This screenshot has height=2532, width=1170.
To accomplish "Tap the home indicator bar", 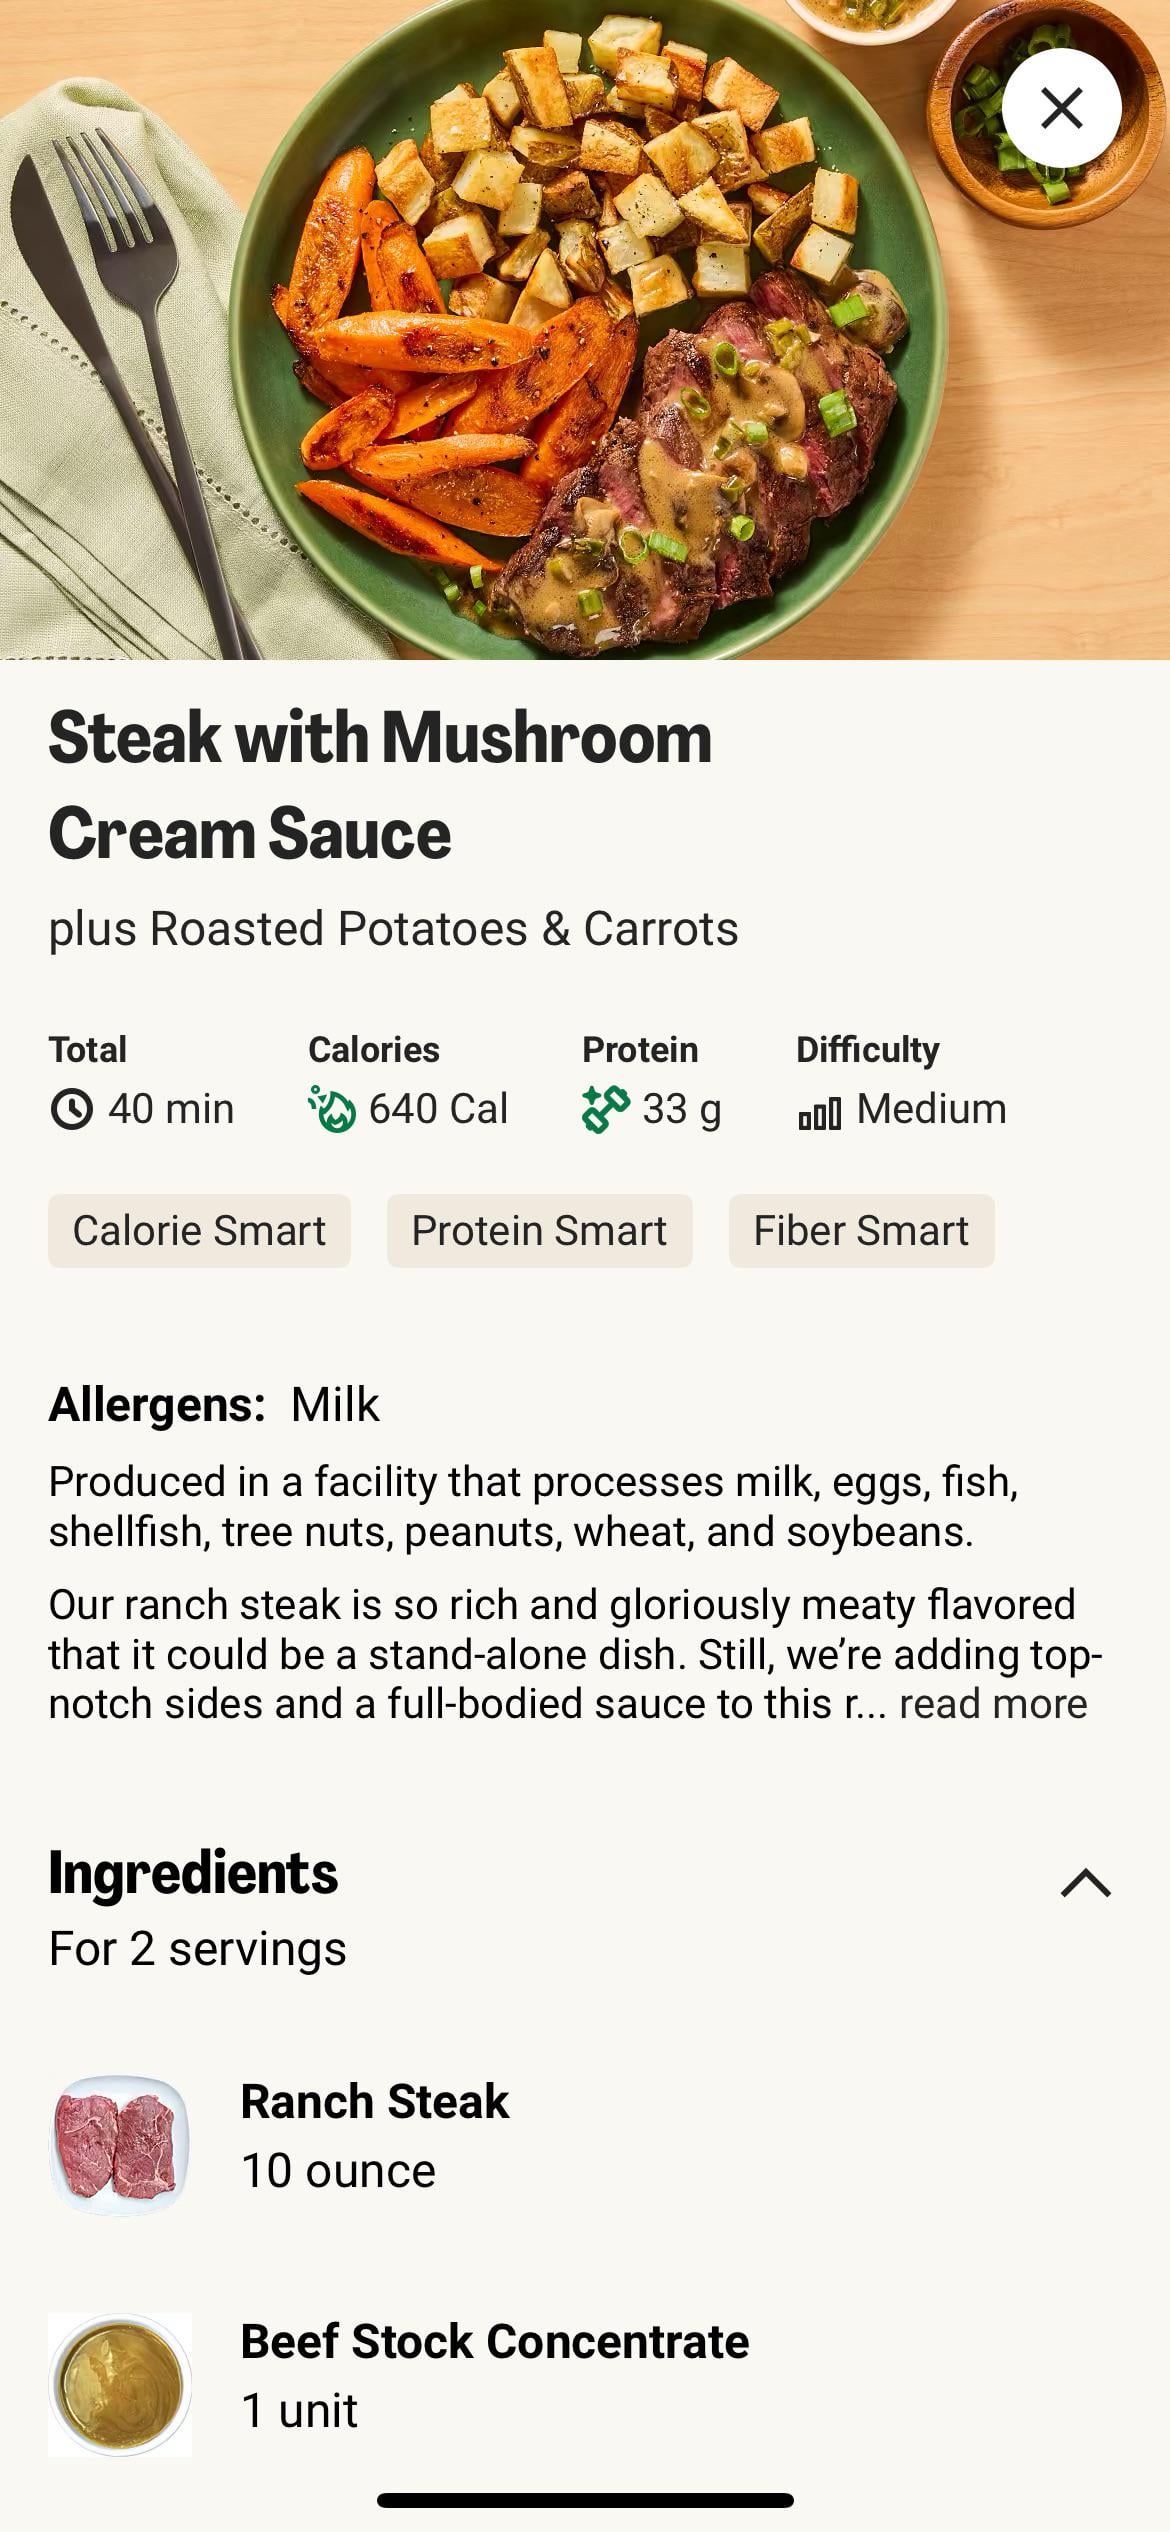I will pos(585,2500).
